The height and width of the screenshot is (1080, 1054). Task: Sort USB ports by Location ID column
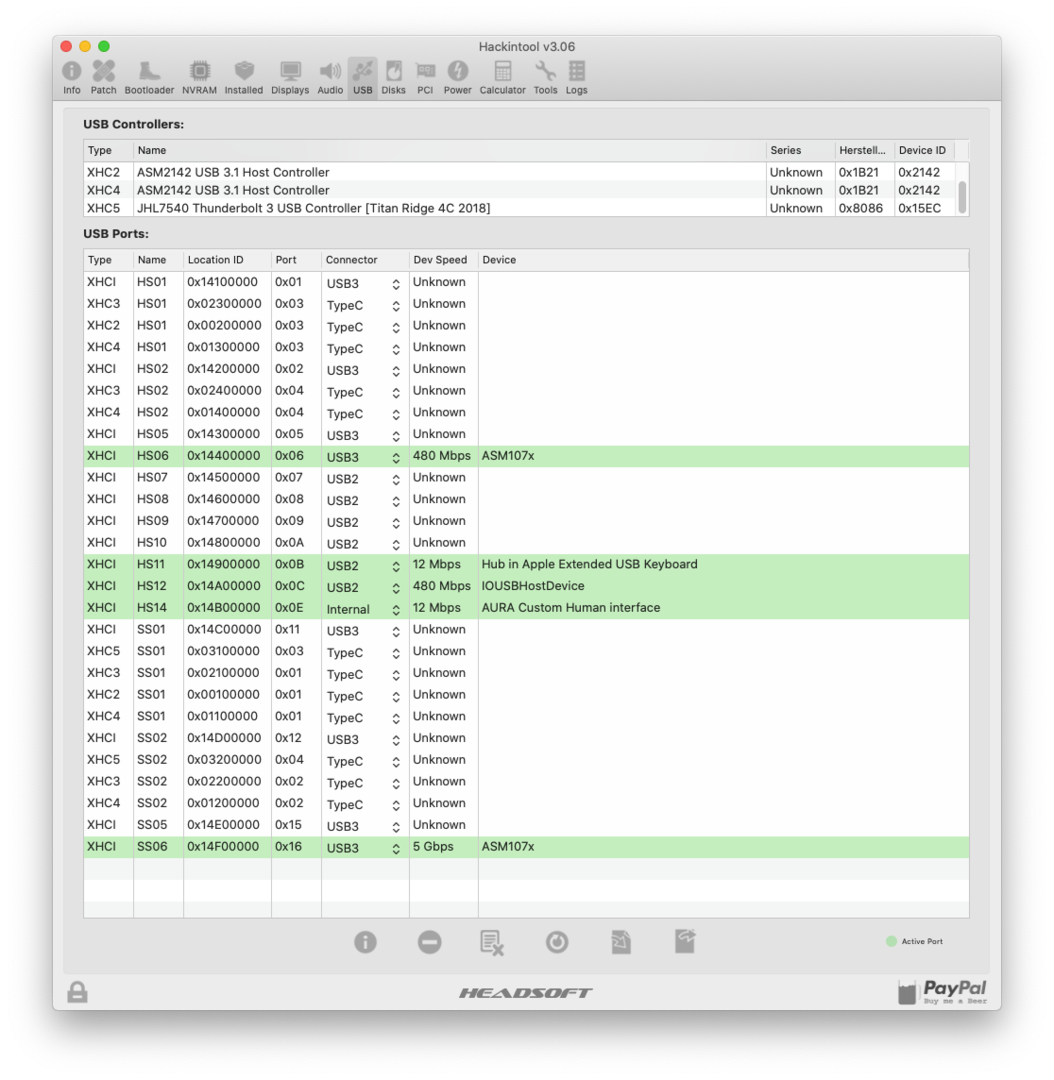[x=227, y=260]
